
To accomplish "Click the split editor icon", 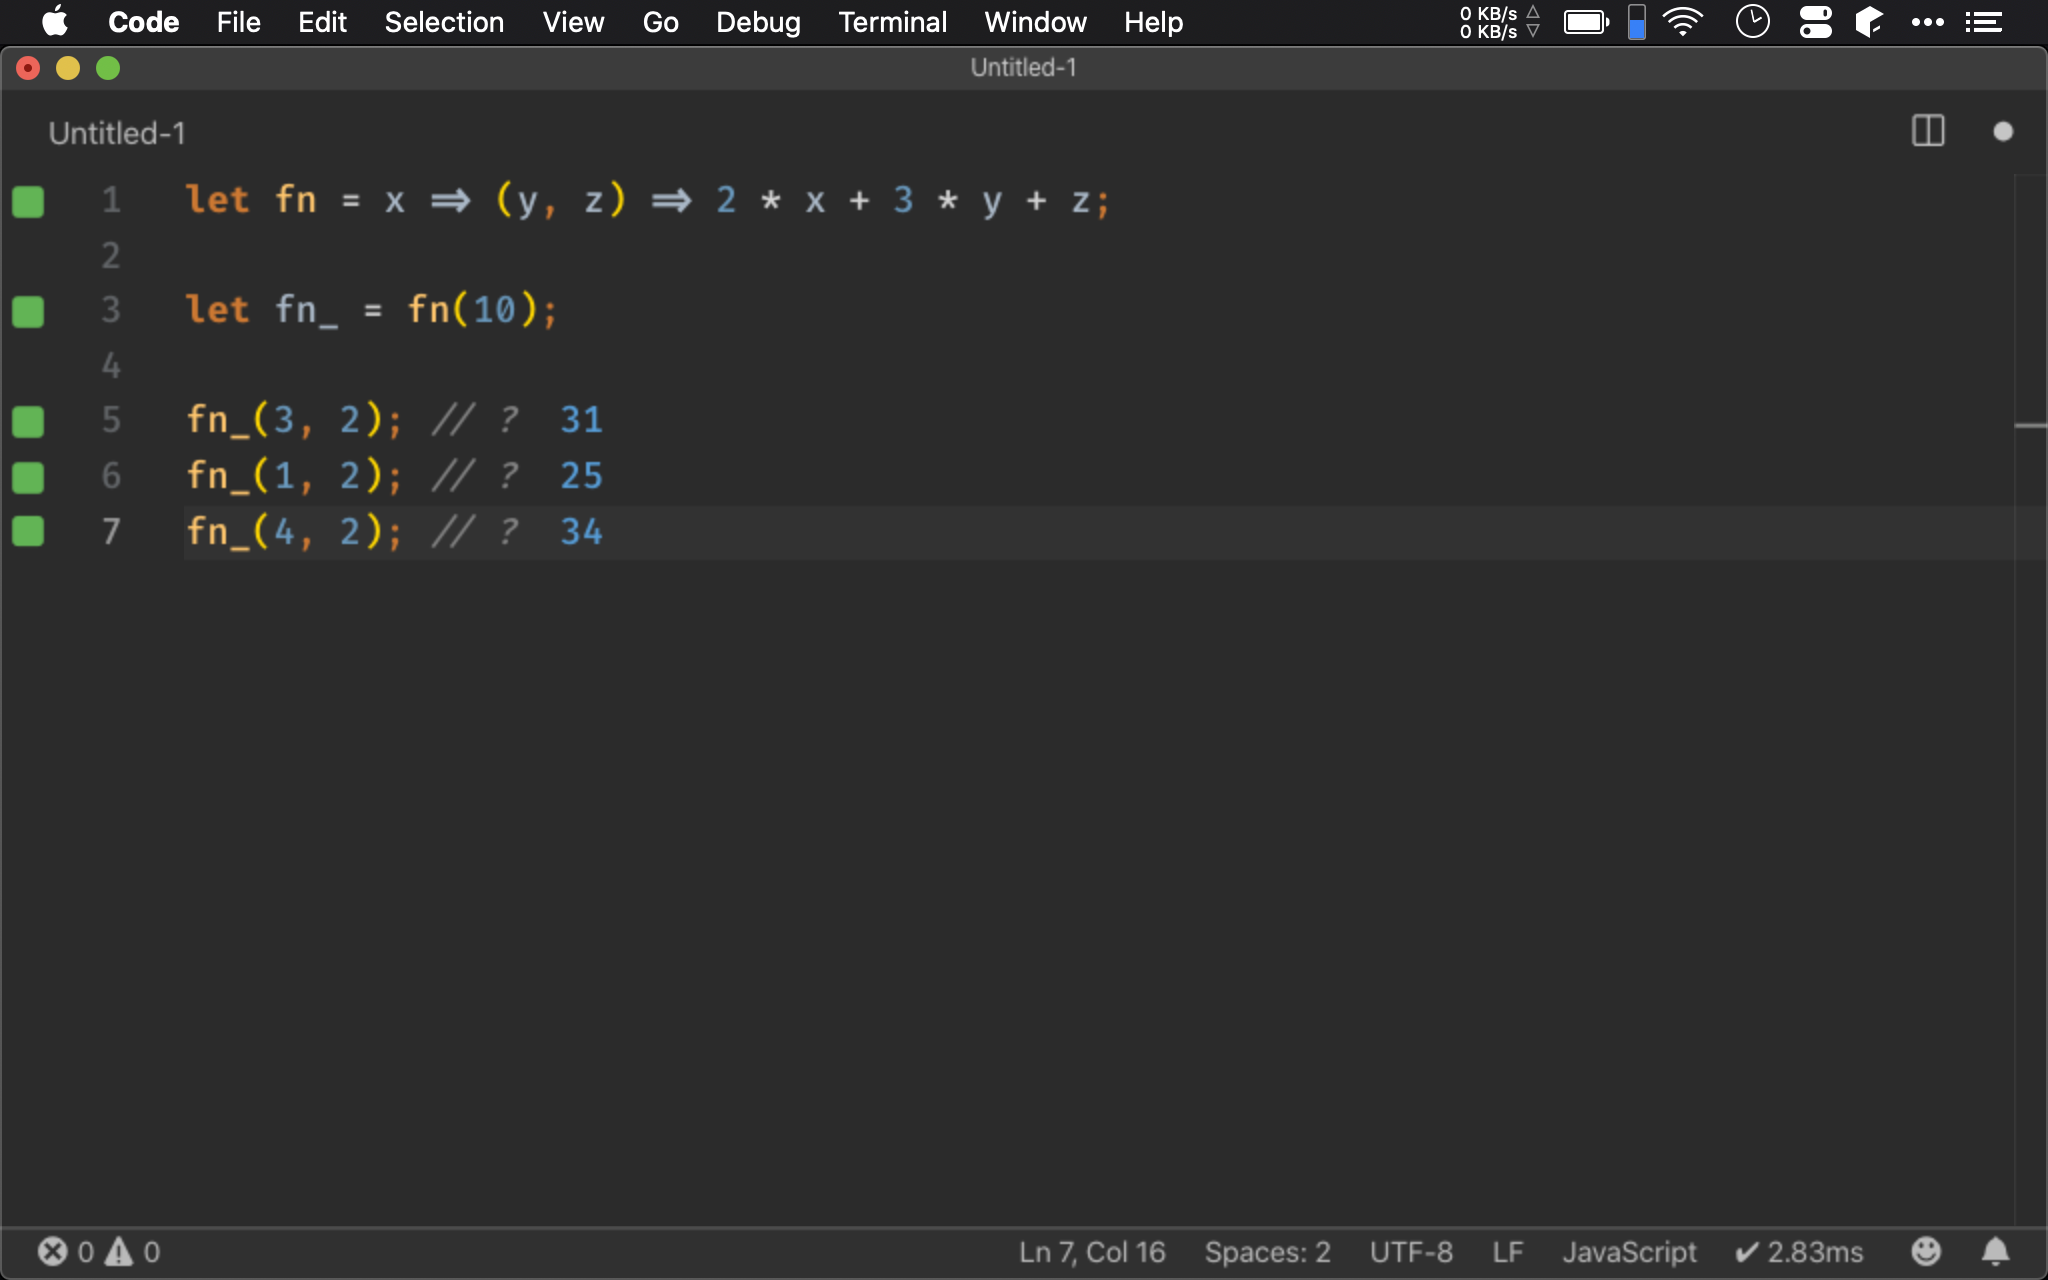I will point(1927,130).
